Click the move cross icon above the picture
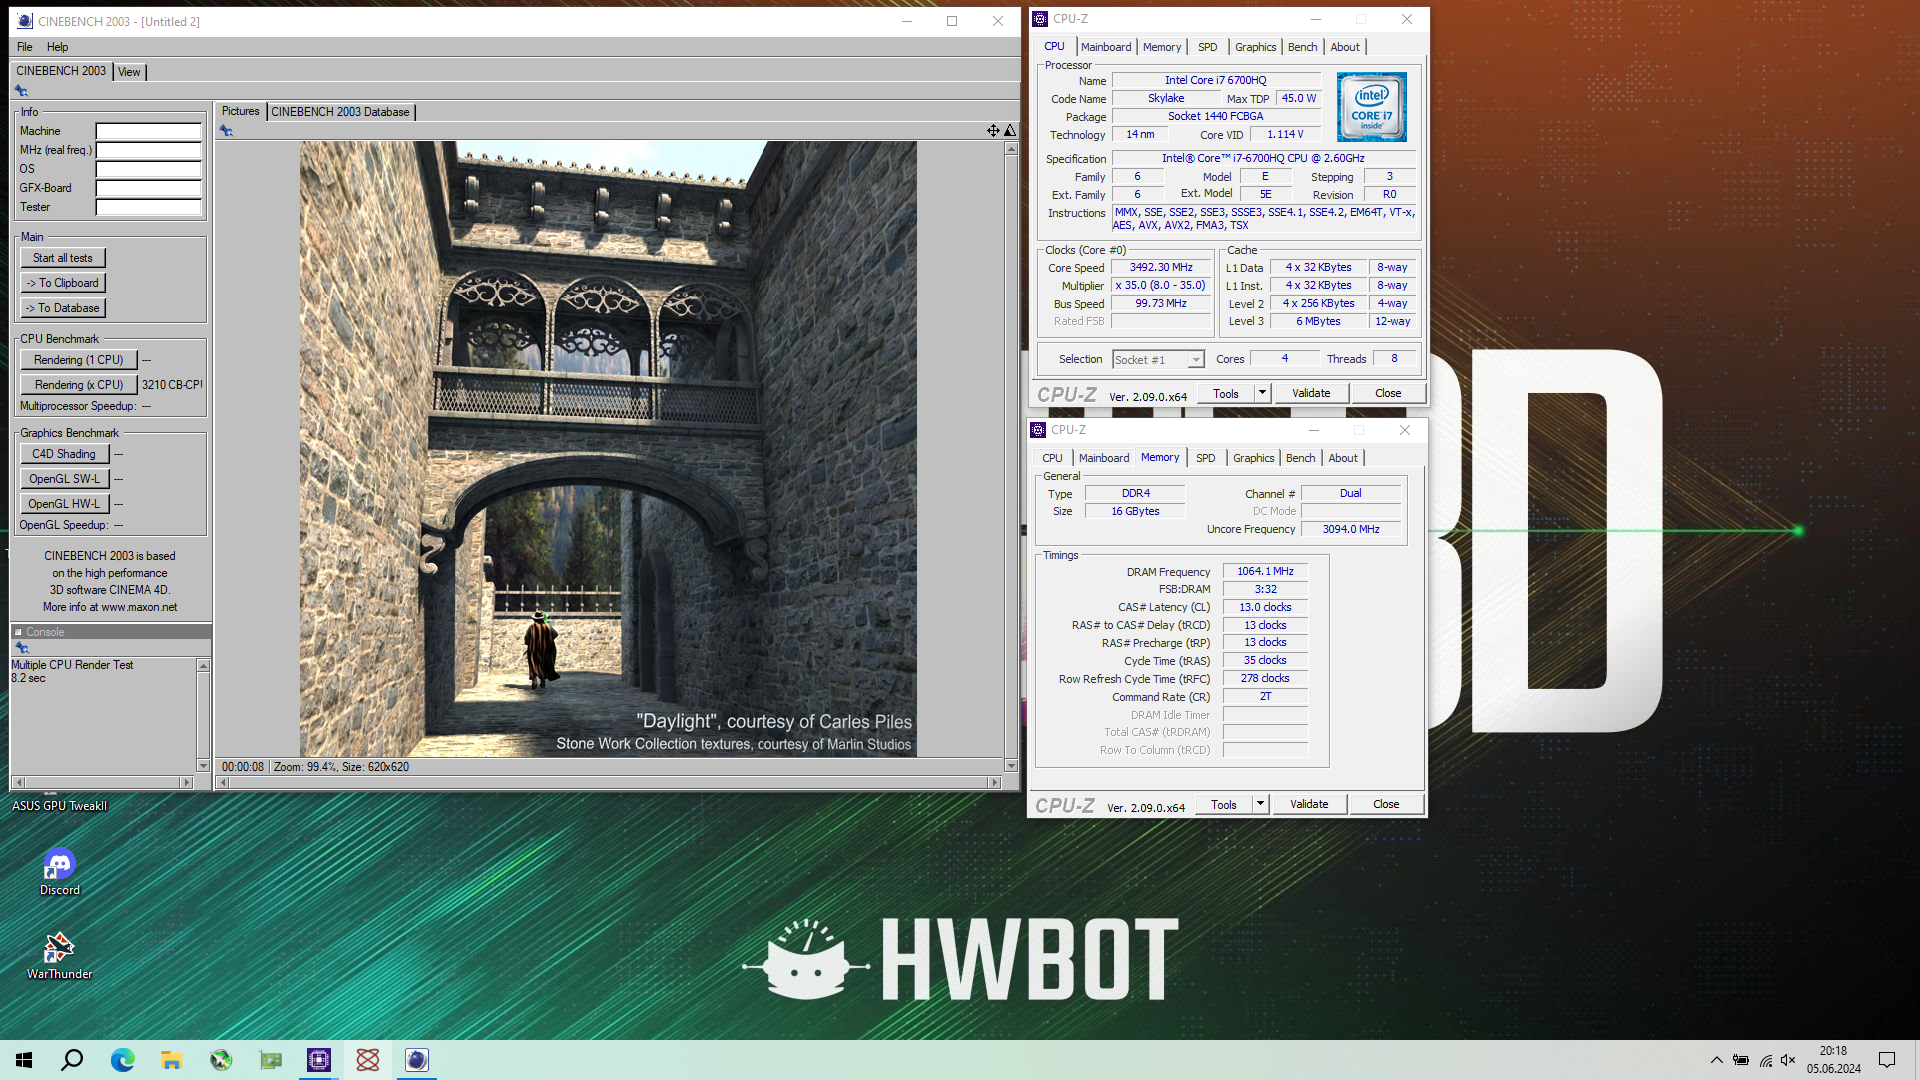 (x=993, y=131)
